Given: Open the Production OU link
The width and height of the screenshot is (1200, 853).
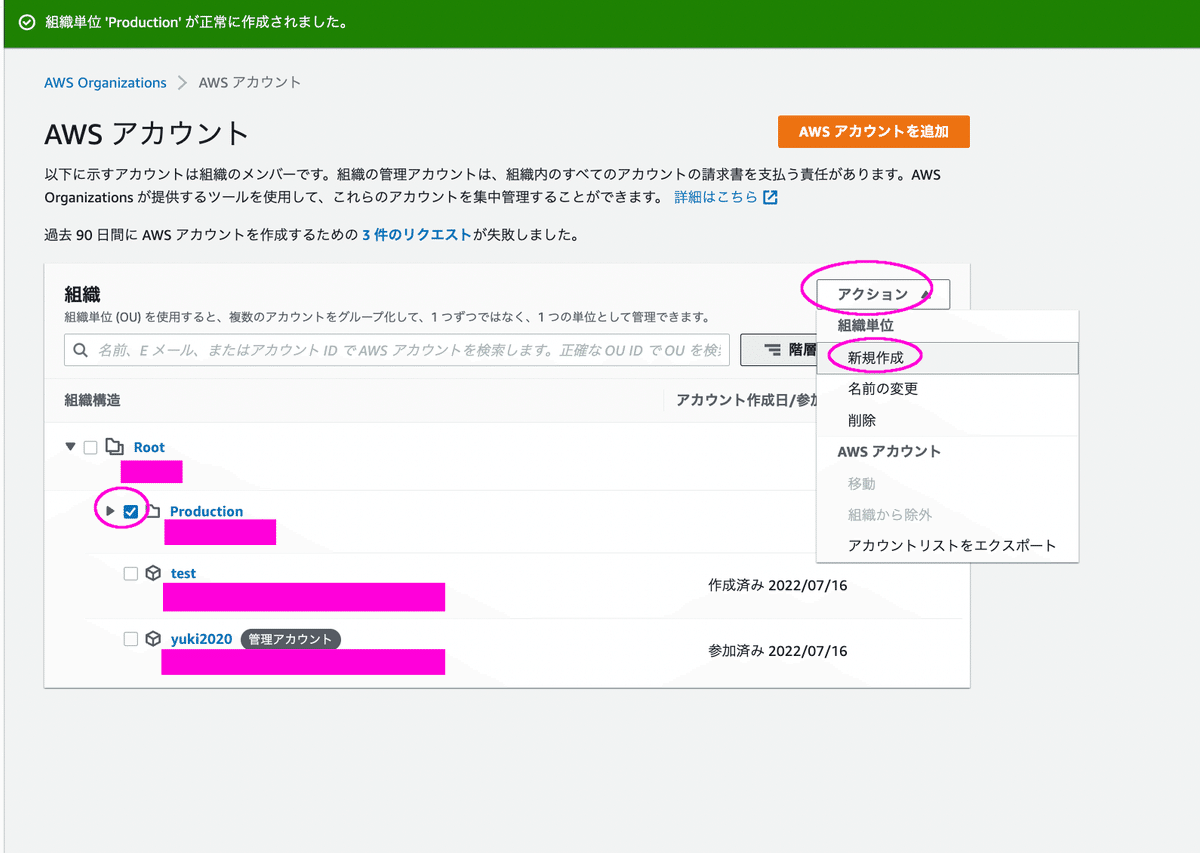Looking at the screenshot, I should point(206,511).
